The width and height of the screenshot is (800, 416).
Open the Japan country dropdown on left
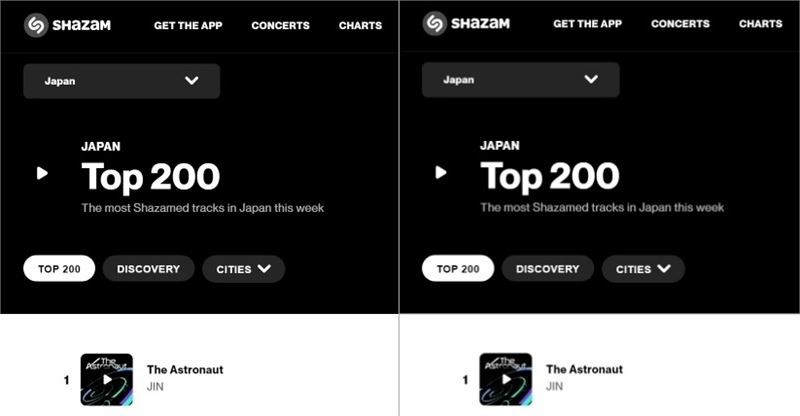[121, 81]
